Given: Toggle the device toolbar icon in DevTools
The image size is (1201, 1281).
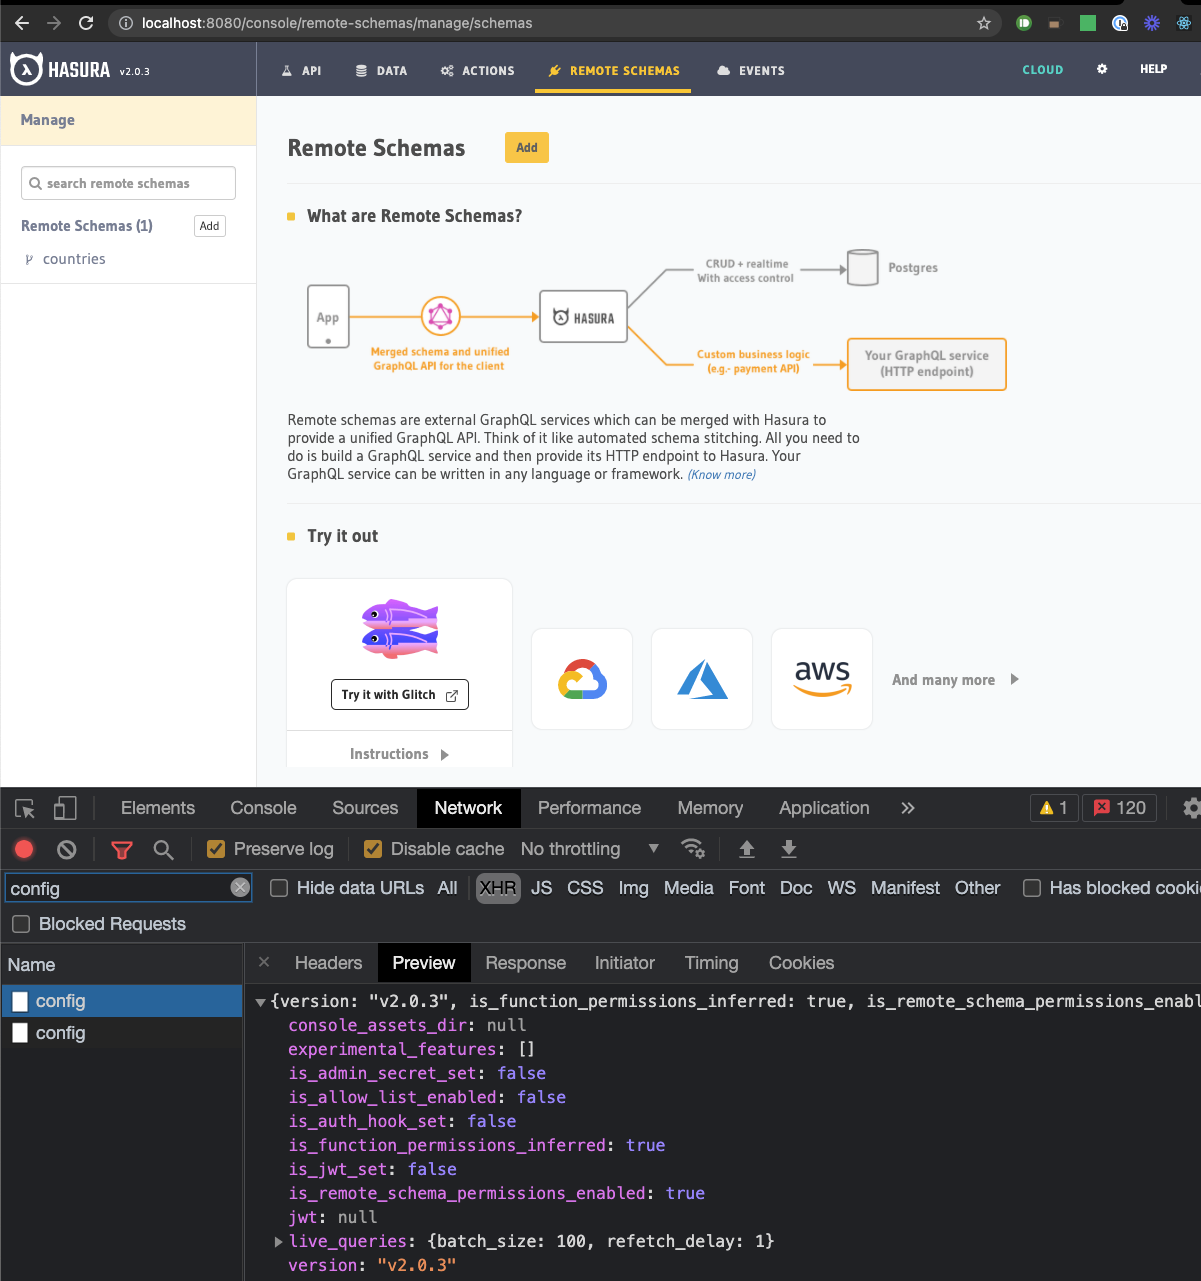Looking at the screenshot, I should point(64,807).
